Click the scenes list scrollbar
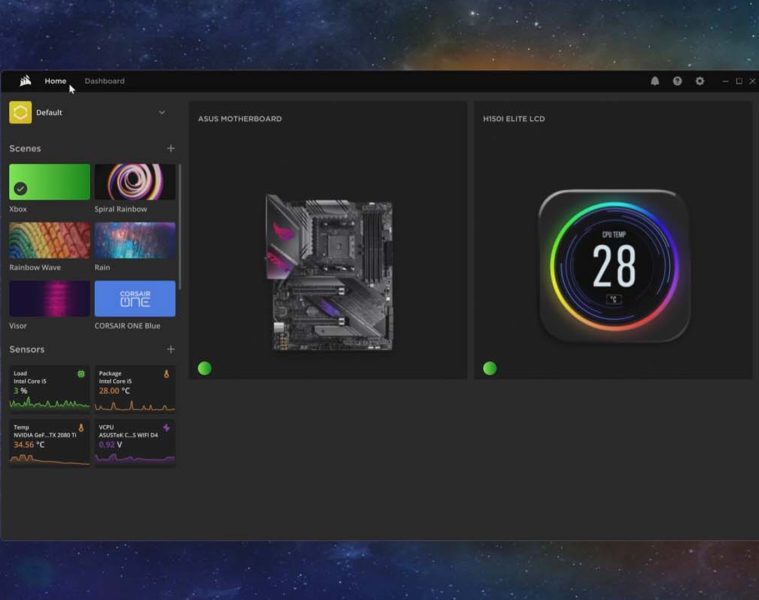The width and height of the screenshot is (759, 600). click(180, 227)
